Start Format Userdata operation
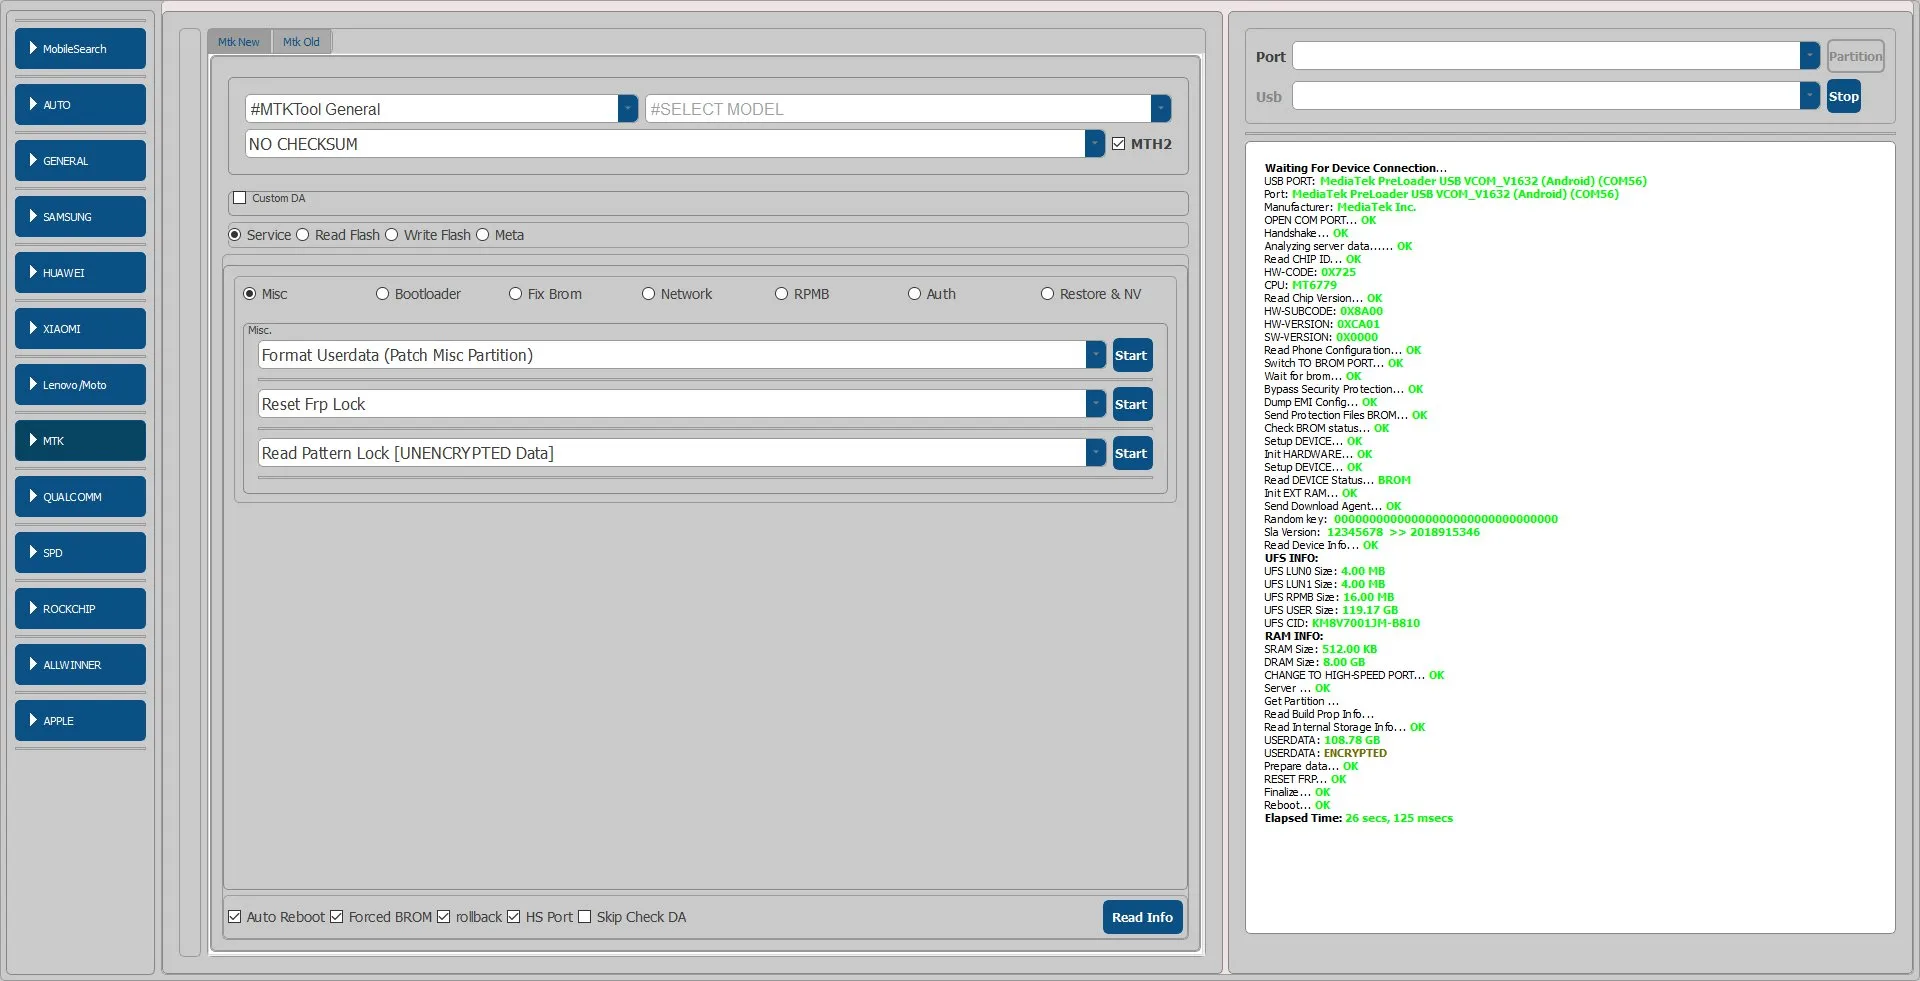This screenshot has height=981, width=1920. click(1131, 355)
